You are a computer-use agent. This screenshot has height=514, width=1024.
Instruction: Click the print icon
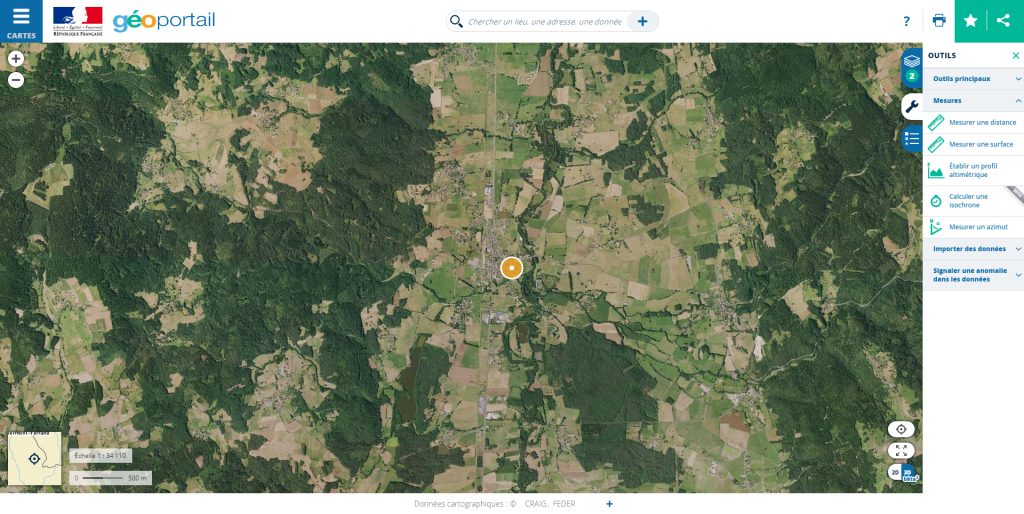point(939,21)
